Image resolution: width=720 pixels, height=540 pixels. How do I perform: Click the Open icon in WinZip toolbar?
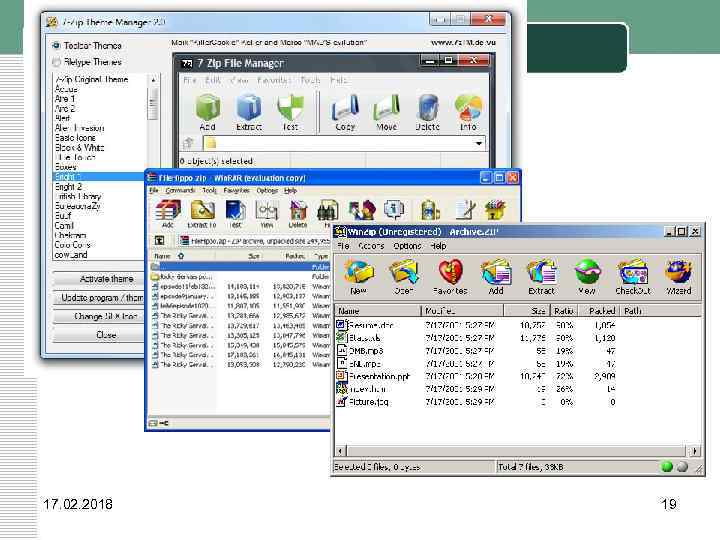pyautogui.click(x=403, y=272)
